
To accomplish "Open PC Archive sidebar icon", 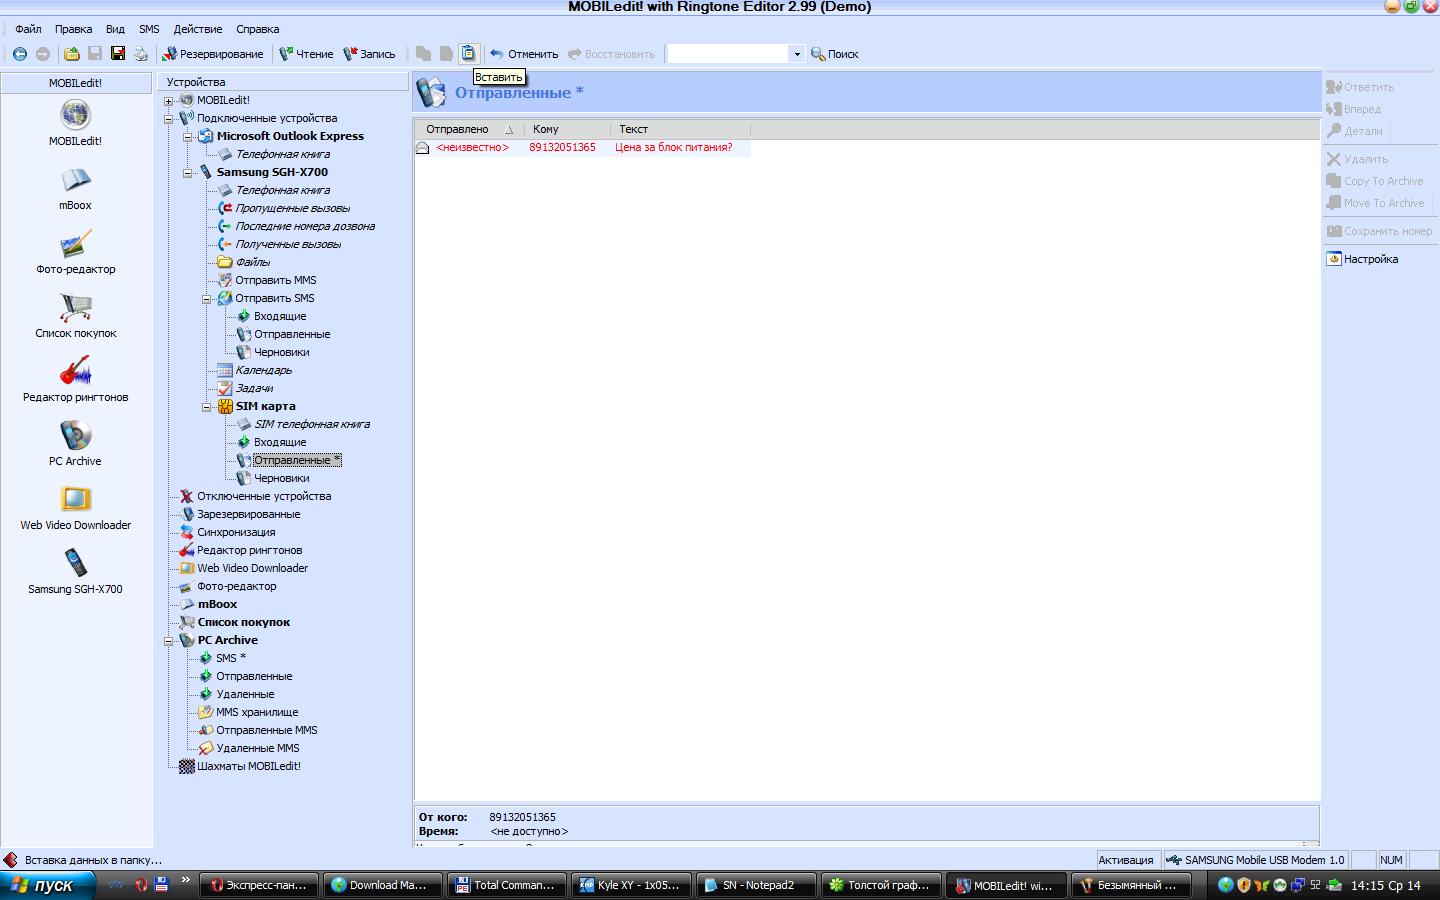I will tap(75, 444).
